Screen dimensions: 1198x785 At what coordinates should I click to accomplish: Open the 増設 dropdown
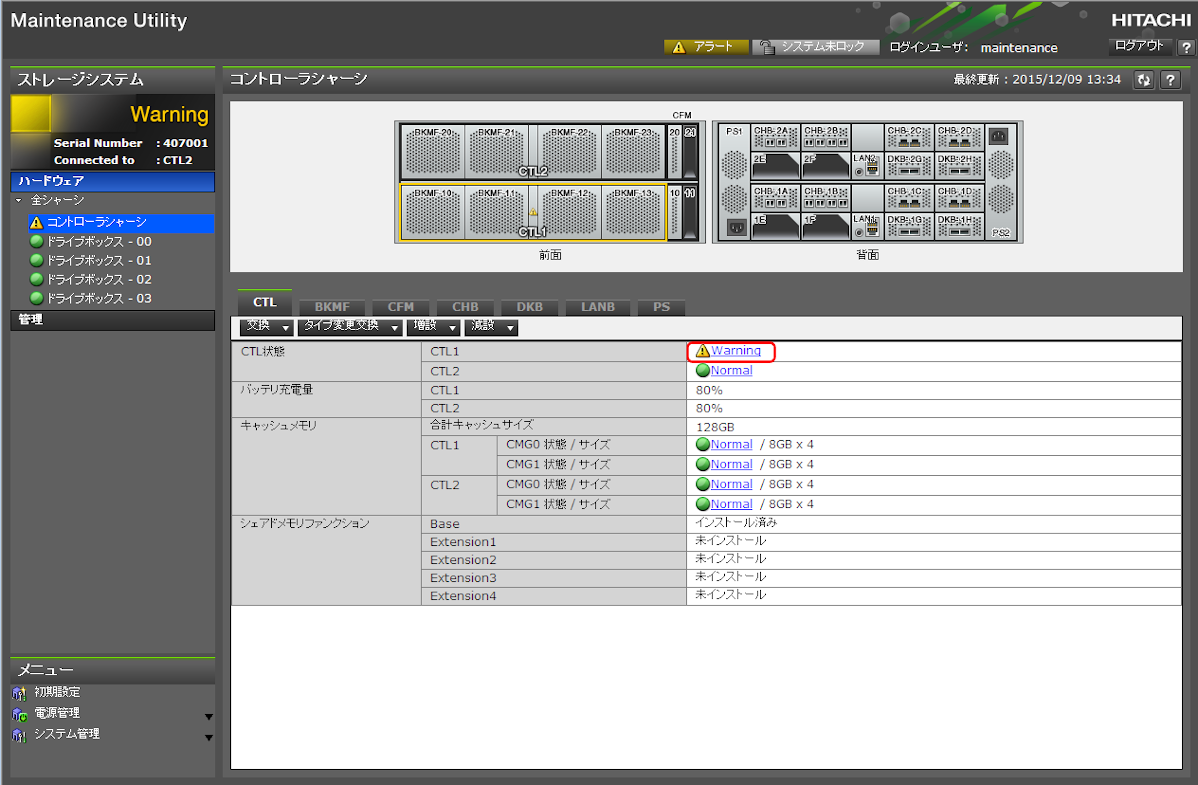pos(434,327)
